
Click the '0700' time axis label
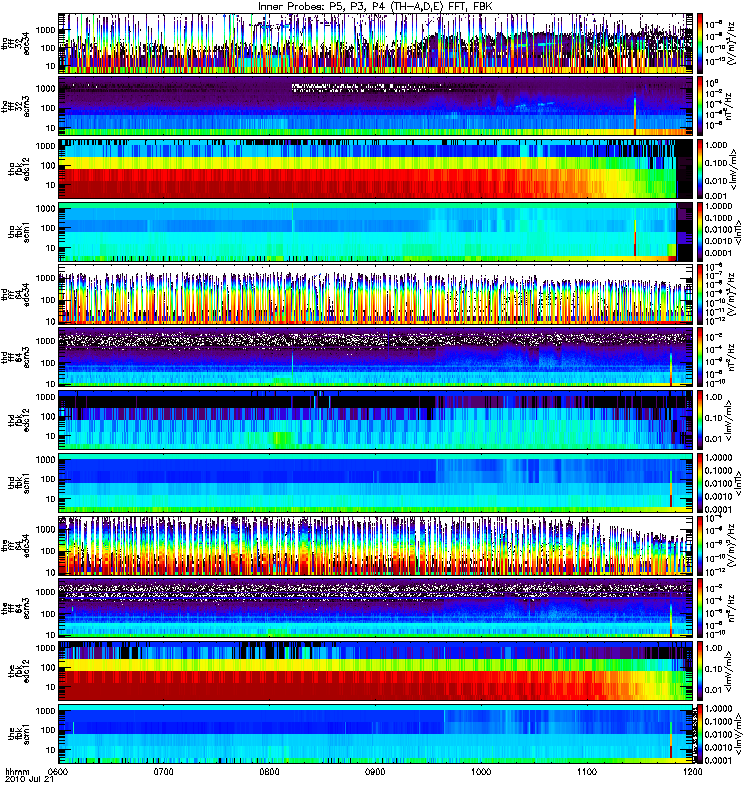point(164,771)
